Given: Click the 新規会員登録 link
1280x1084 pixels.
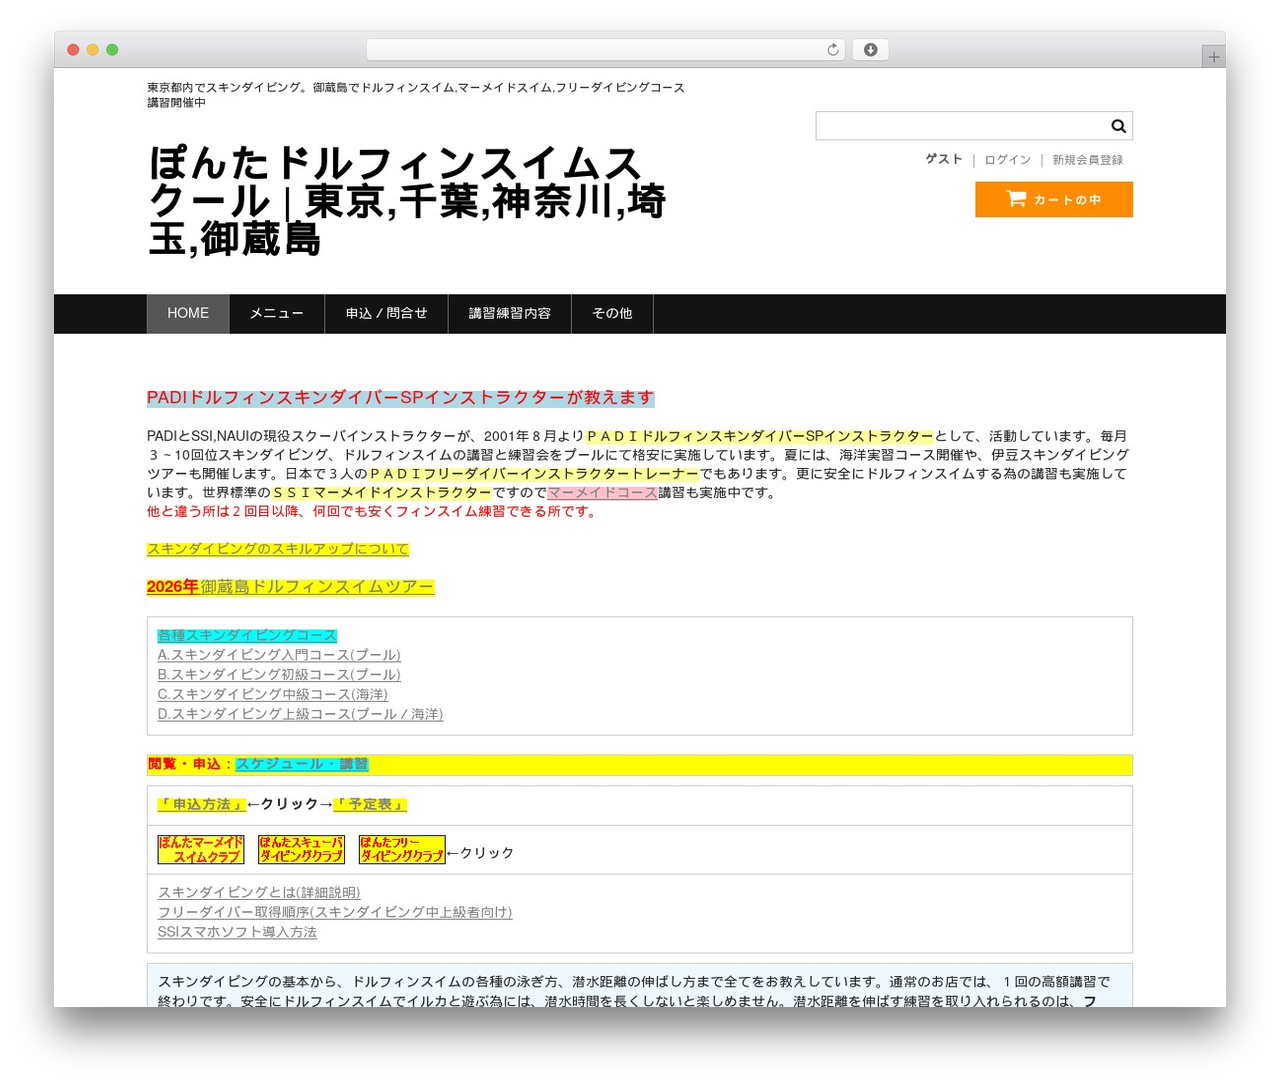Looking at the screenshot, I should [1088, 160].
